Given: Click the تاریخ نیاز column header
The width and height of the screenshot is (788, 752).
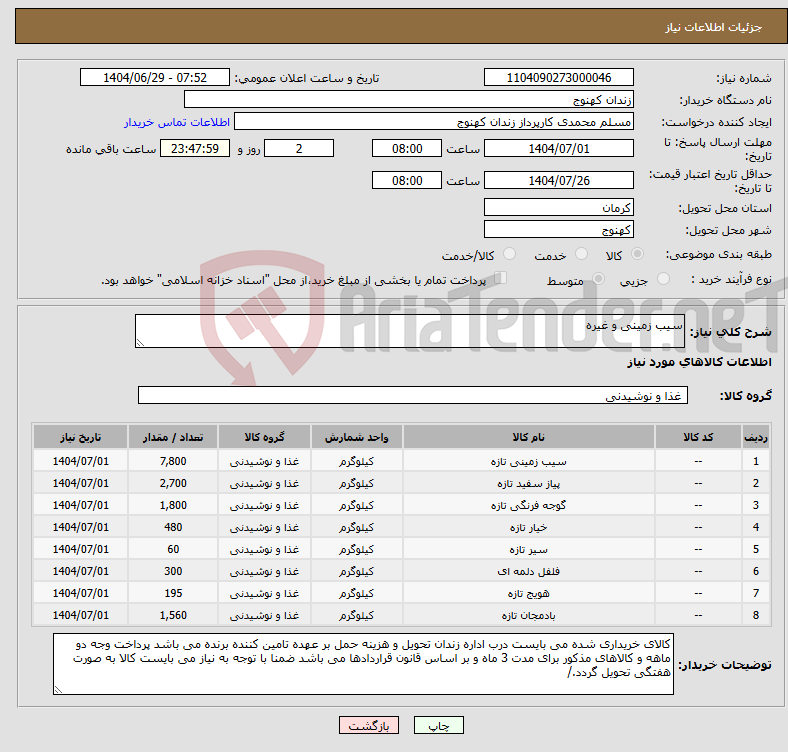Looking at the screenshot, I should click(80, 437).
